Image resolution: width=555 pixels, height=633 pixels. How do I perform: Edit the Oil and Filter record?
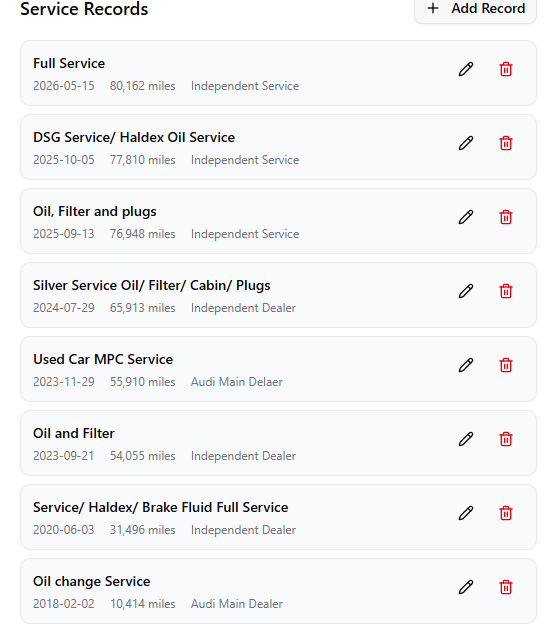[x=466, y=439]
